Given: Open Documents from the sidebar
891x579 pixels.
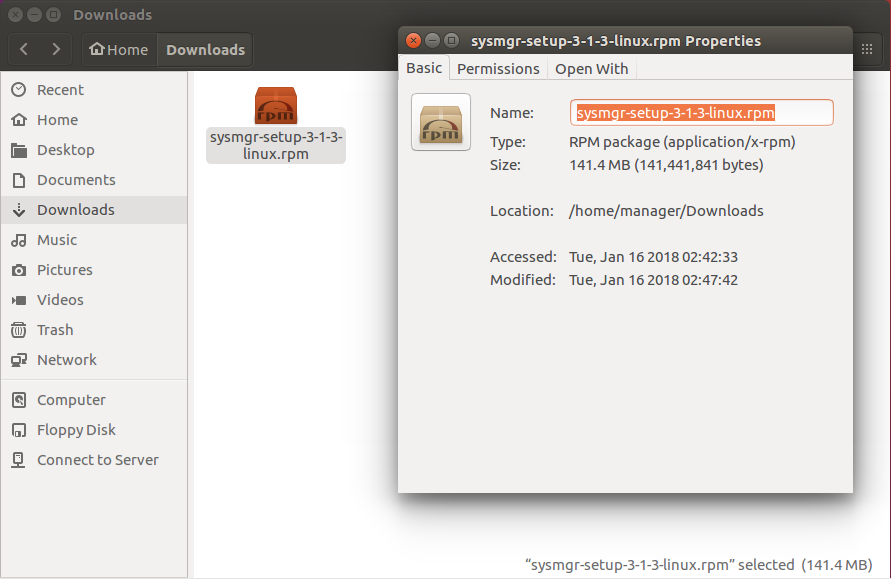Looking at the screenshot, I should pyautogui.click(x=94, y=180).
